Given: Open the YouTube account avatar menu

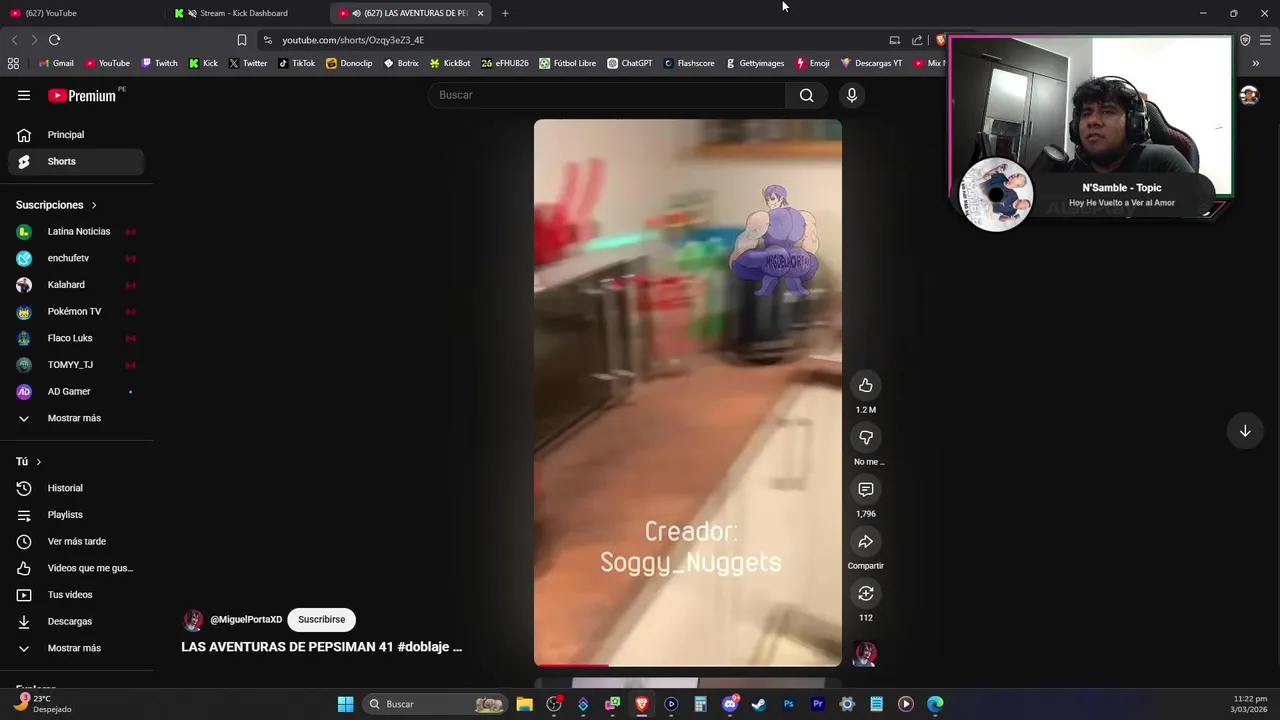Looking at the screenshot, I should [x=1249, y=95].
